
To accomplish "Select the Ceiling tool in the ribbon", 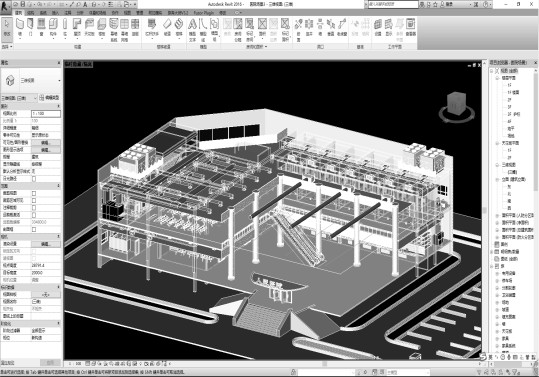I will [x=89, y=27].
